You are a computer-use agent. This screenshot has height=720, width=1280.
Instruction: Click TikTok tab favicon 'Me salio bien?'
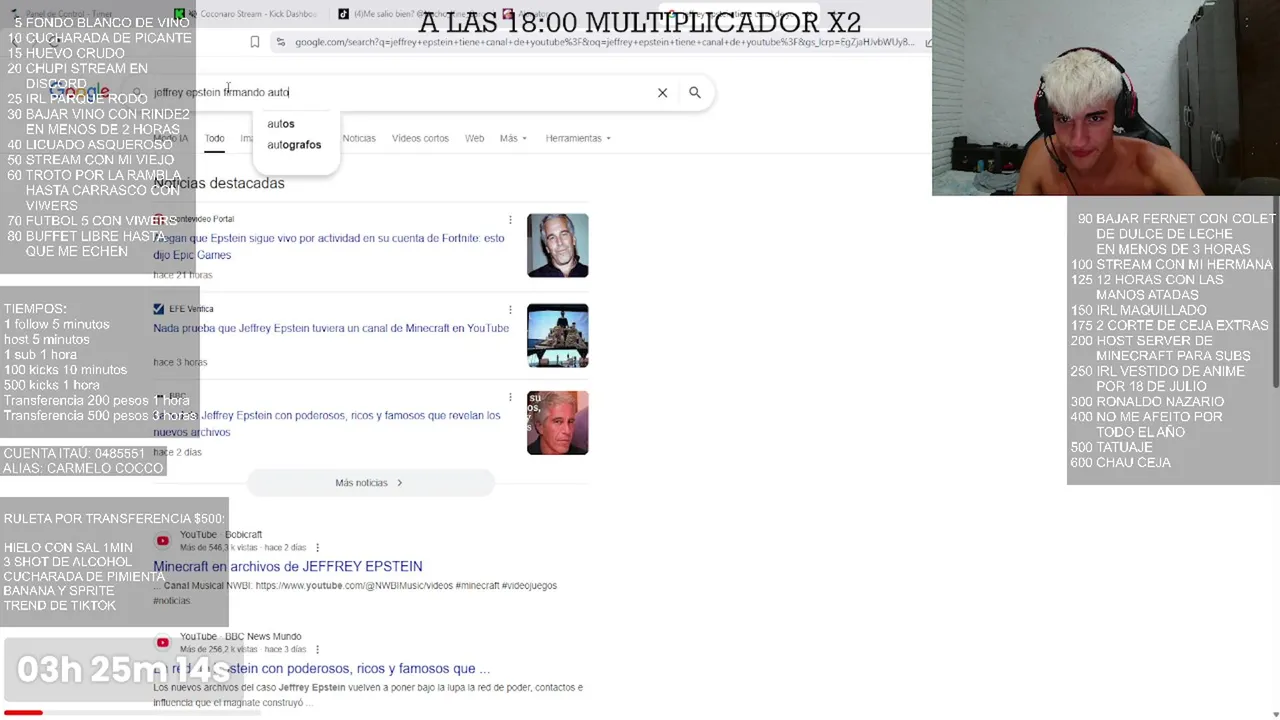[x=344, y=14]
